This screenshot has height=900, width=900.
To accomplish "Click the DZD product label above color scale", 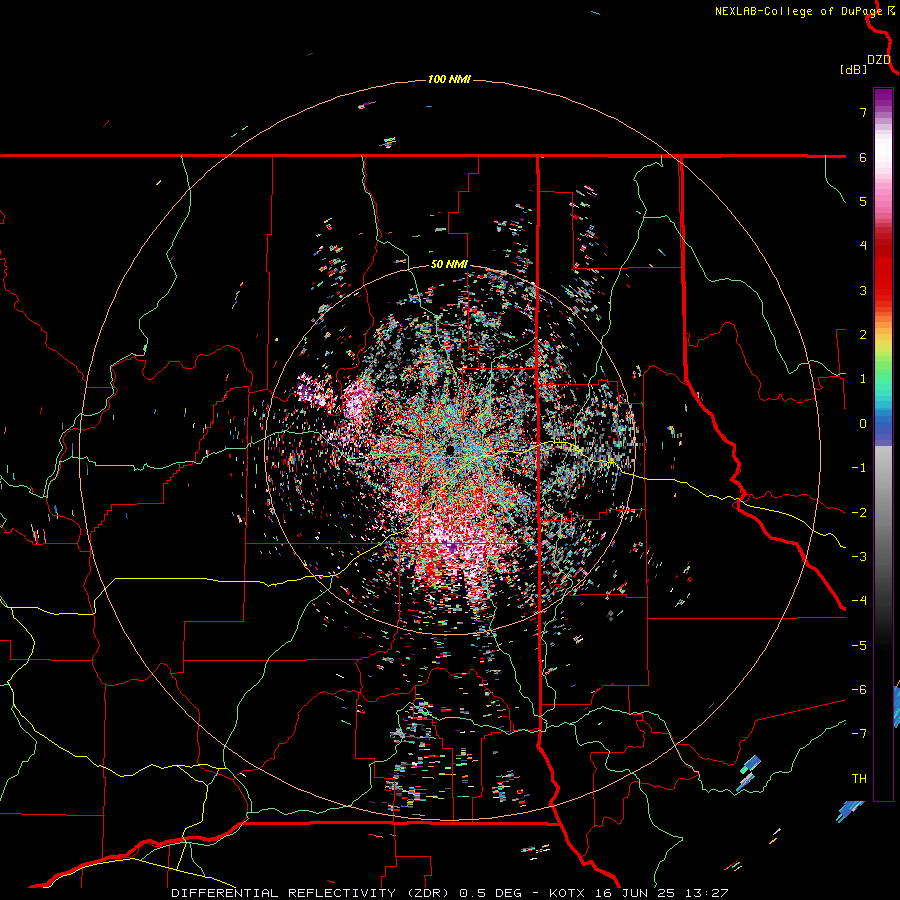I will point(879,60).
